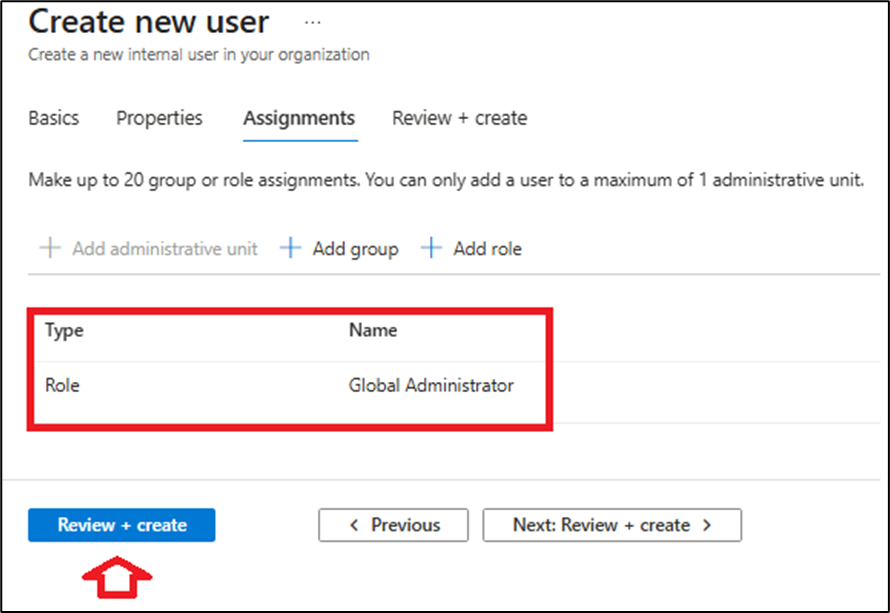Click the plus icon beside Add administrative unit

[x=49, y=249]
